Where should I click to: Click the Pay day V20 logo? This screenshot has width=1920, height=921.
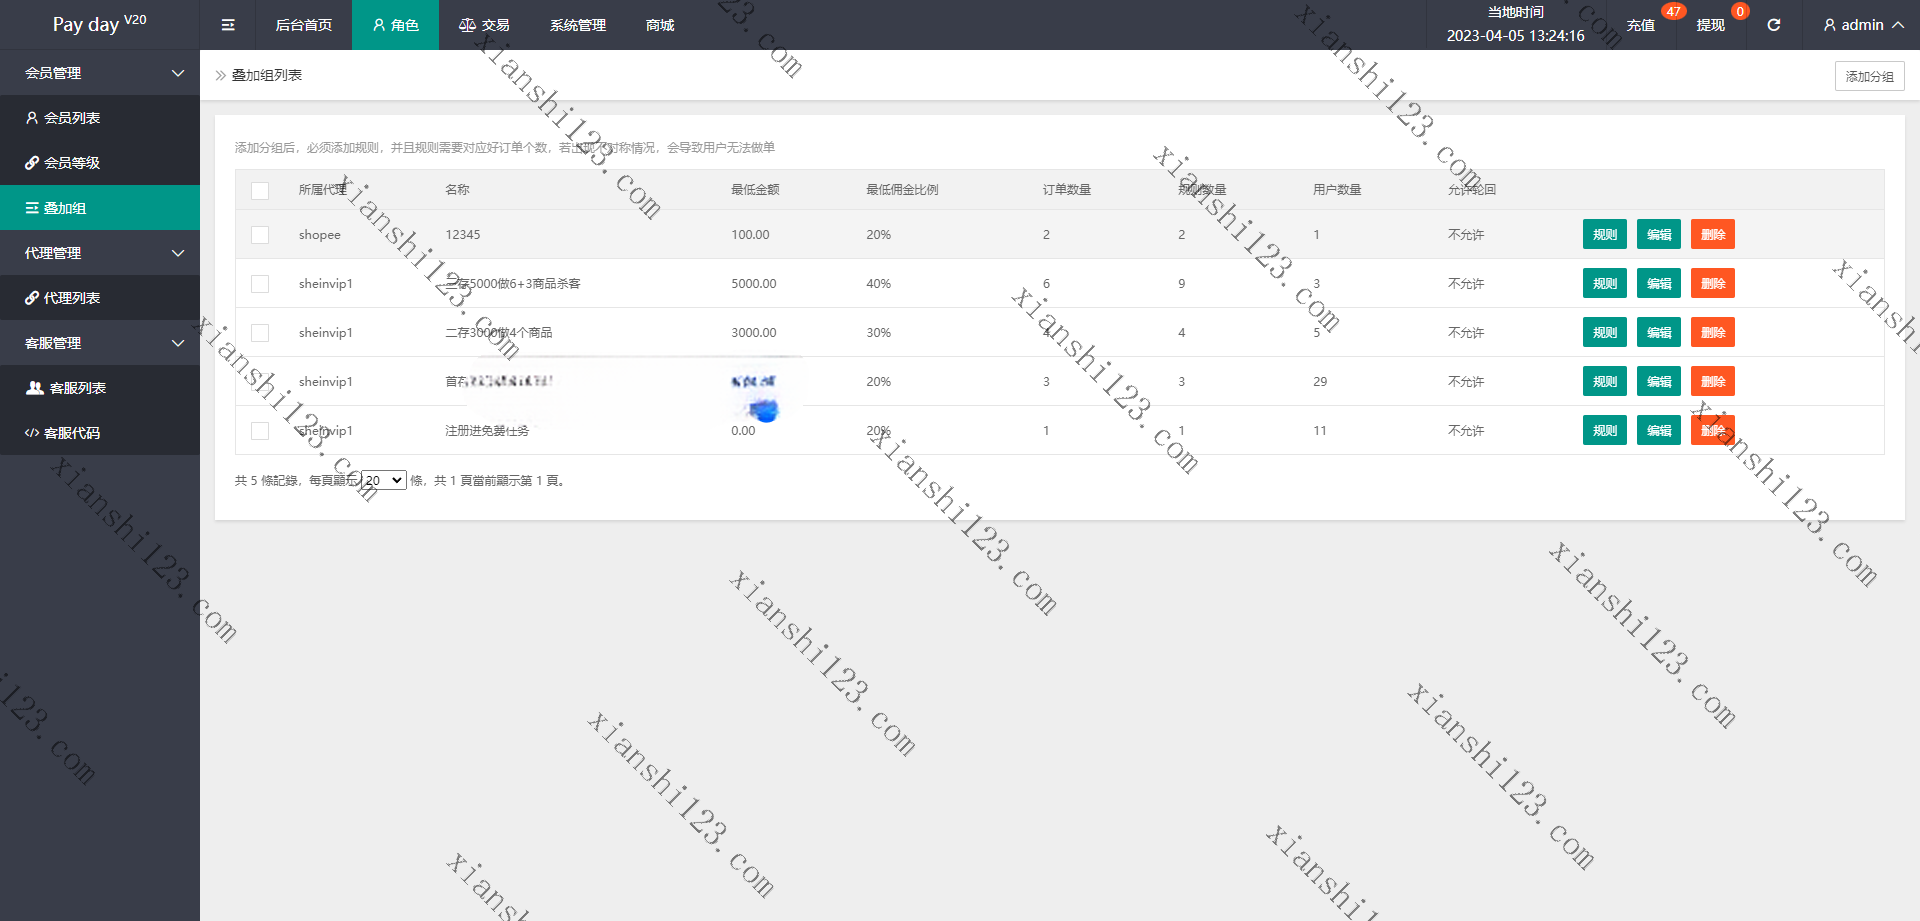[100, 24]
